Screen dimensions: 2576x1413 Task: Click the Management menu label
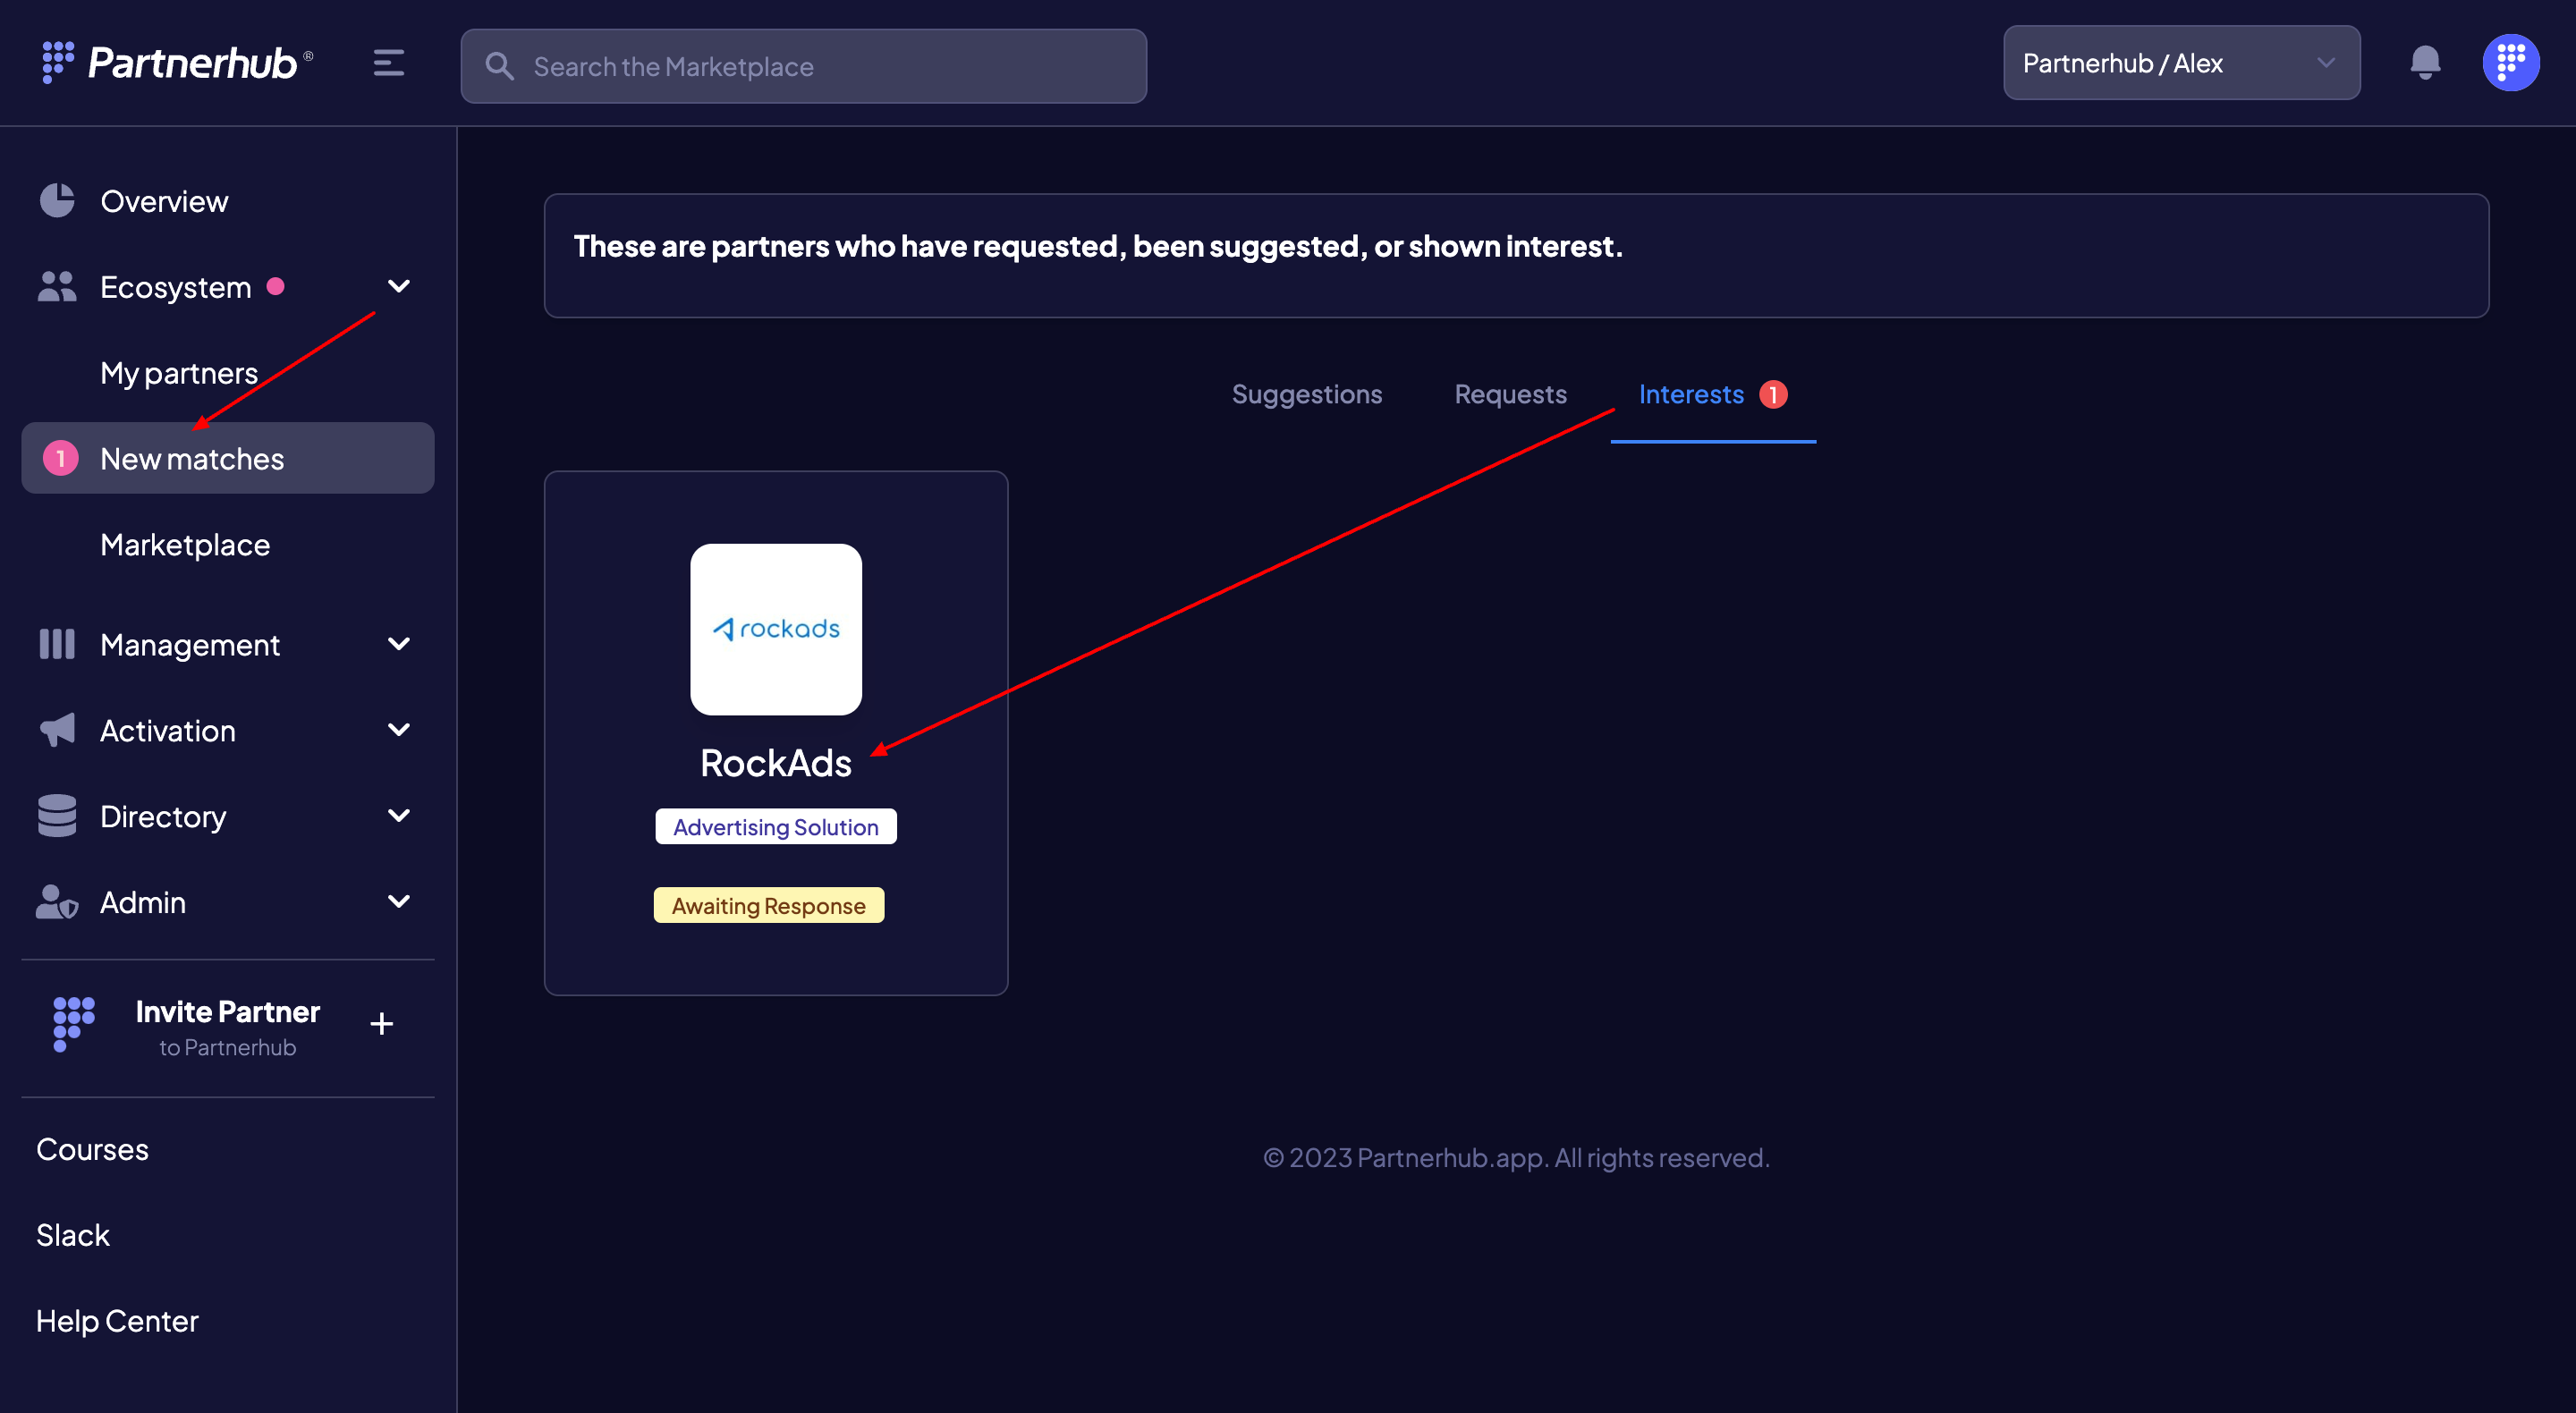click(x=190, y=645)
